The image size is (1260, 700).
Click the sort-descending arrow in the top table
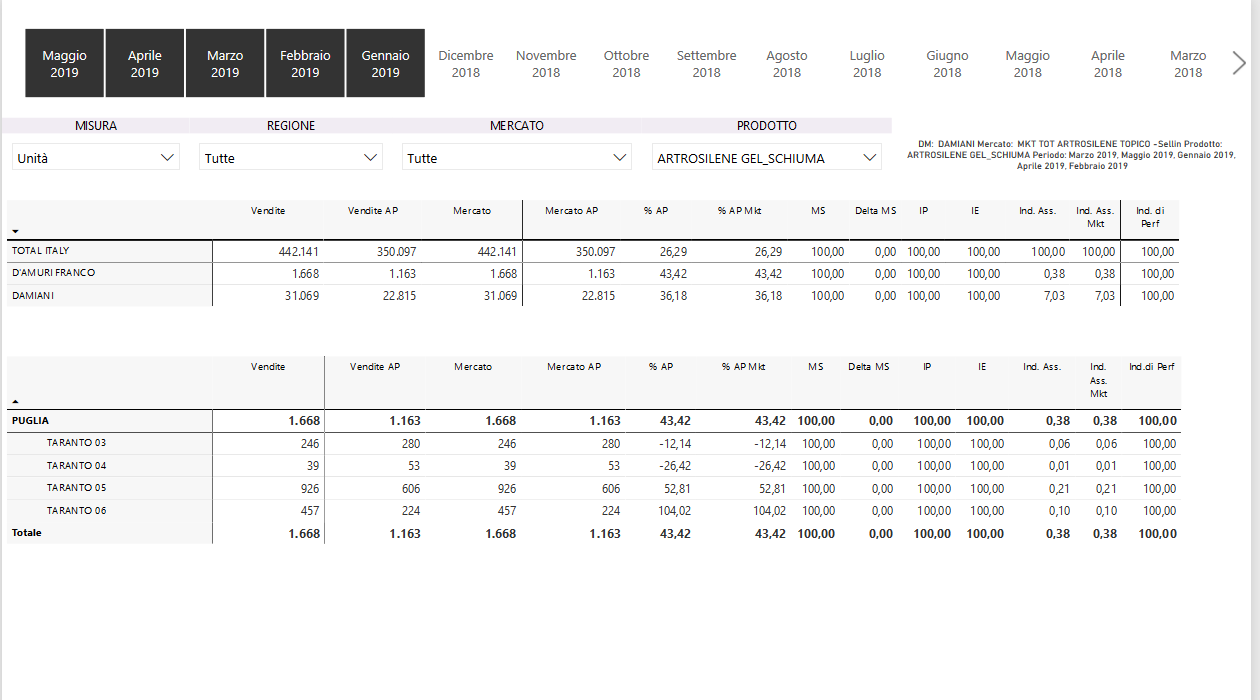click(15, 231)
